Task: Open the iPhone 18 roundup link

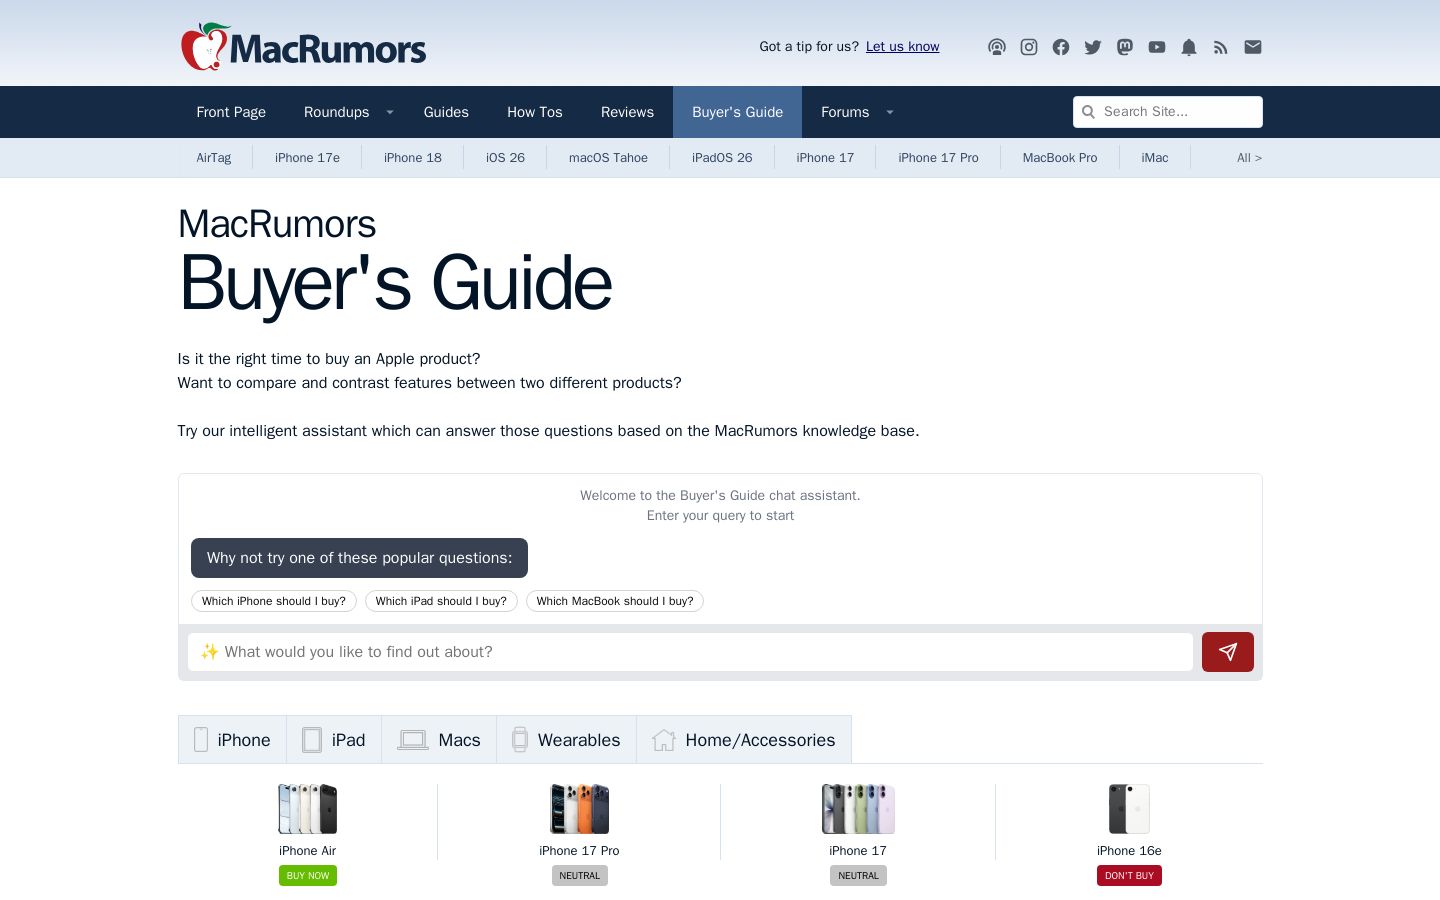Action: [413, 158]
